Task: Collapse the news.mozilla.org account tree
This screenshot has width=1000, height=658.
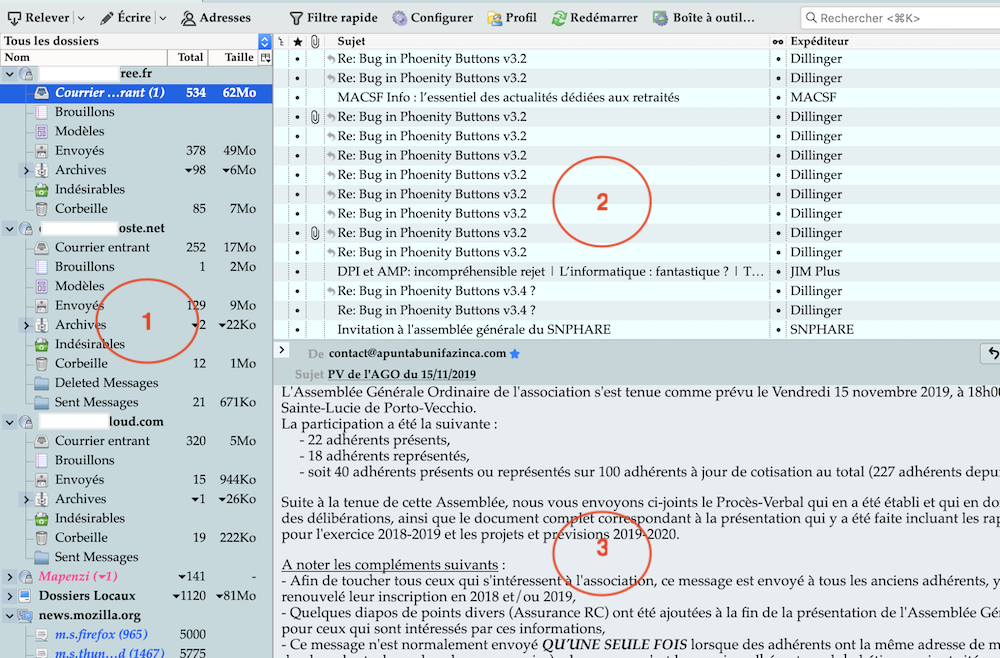Action: (x=10, y=616)
